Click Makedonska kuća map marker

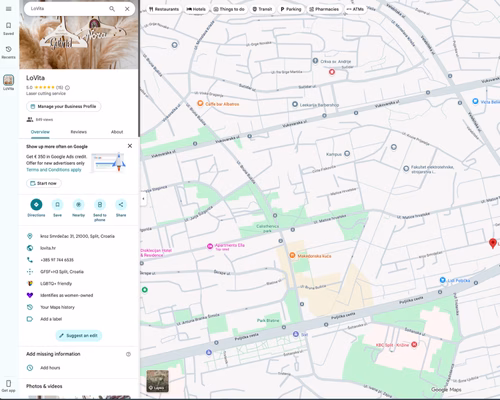[x=292, y=255]
